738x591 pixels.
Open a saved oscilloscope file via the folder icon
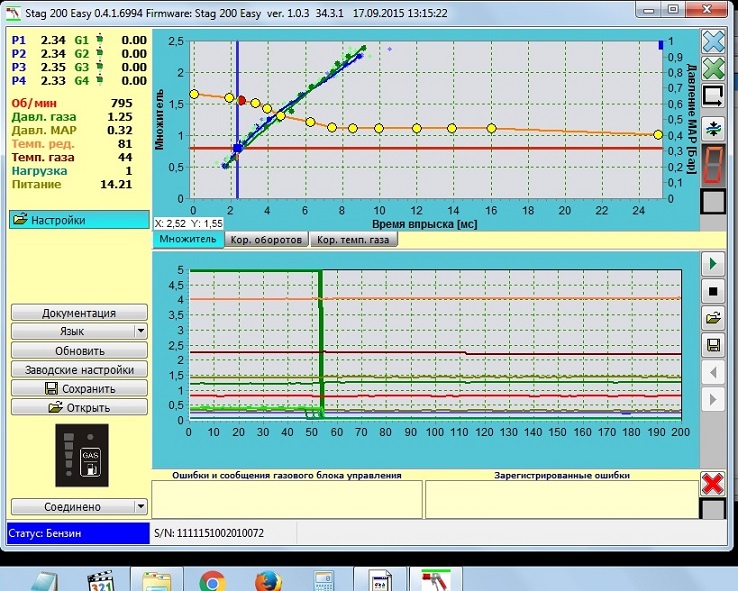[713, 318]
